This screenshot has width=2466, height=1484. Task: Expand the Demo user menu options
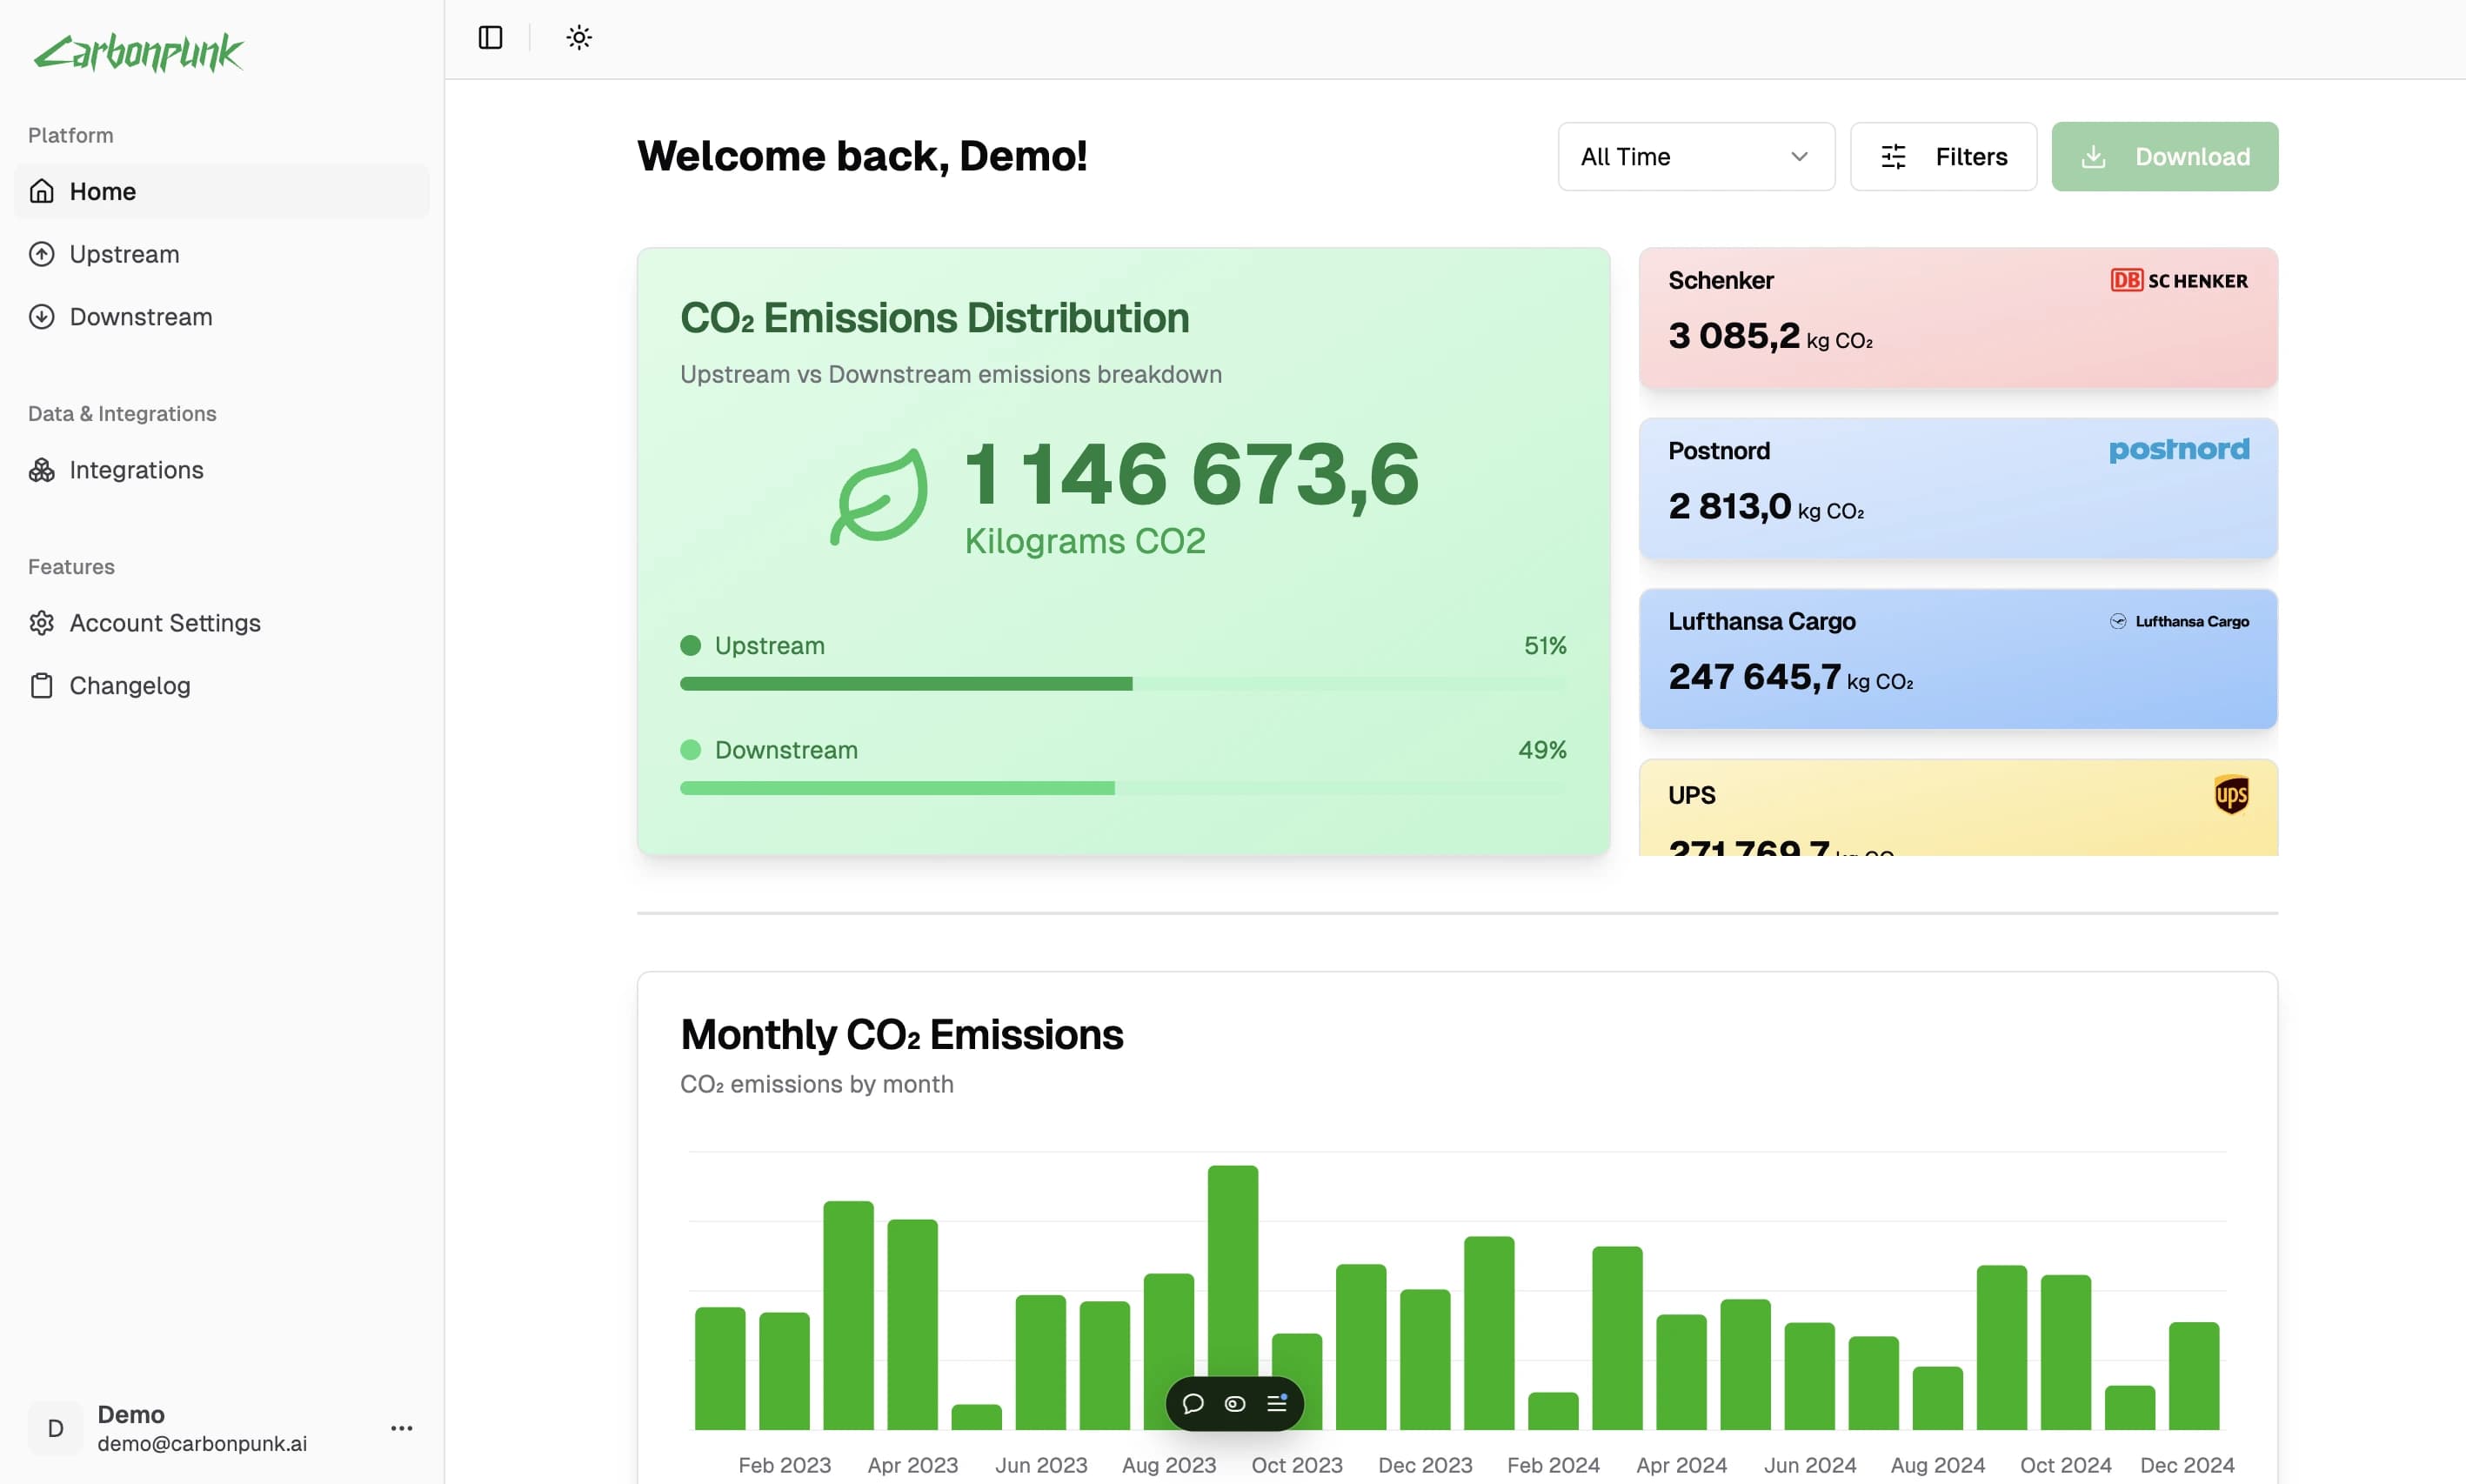pos(402,1427)
